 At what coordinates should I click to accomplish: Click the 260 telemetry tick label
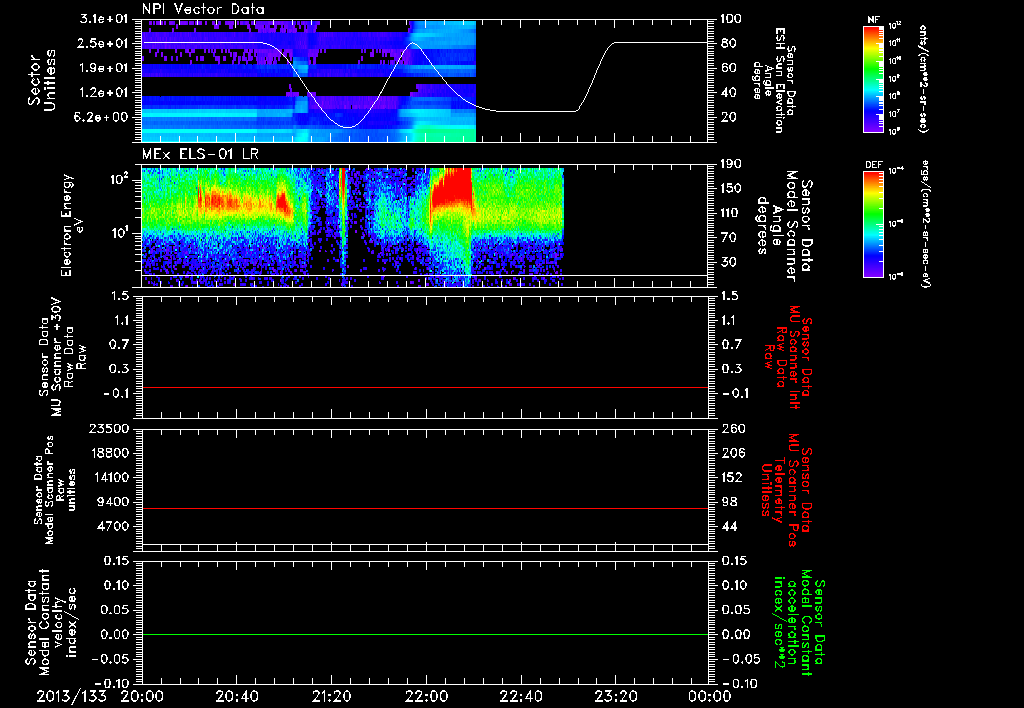click(731, 429)
